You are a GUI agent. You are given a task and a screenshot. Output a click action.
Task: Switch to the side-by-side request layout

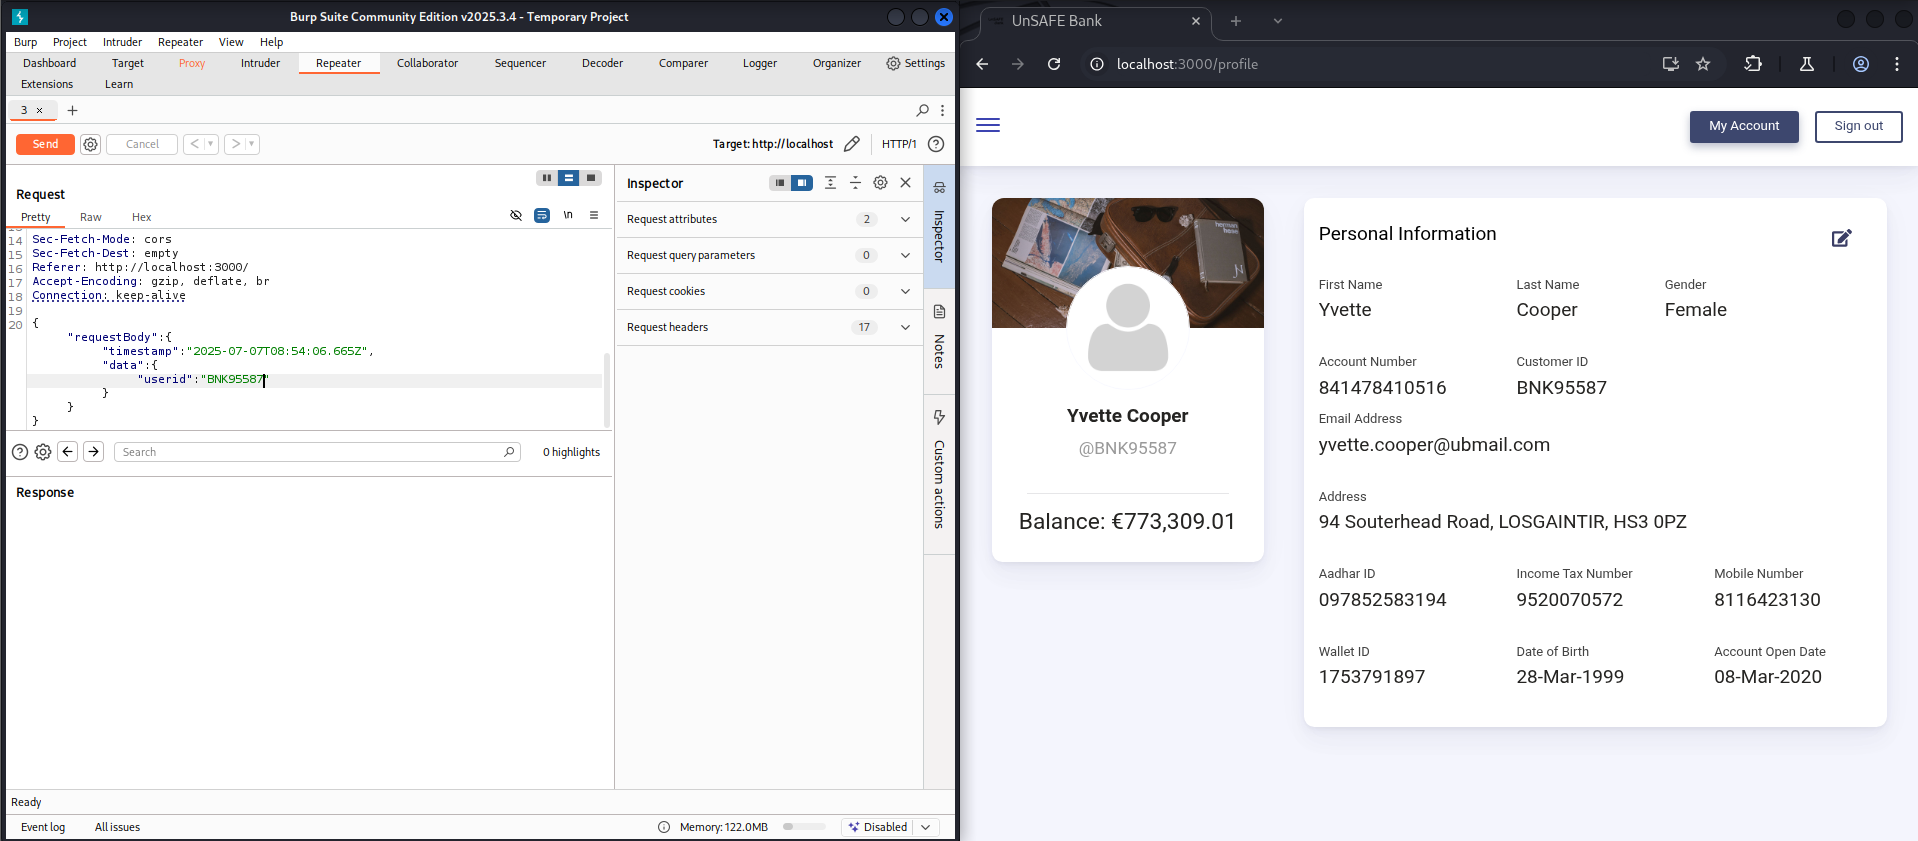pyautogui.click(x=546, y=178)
